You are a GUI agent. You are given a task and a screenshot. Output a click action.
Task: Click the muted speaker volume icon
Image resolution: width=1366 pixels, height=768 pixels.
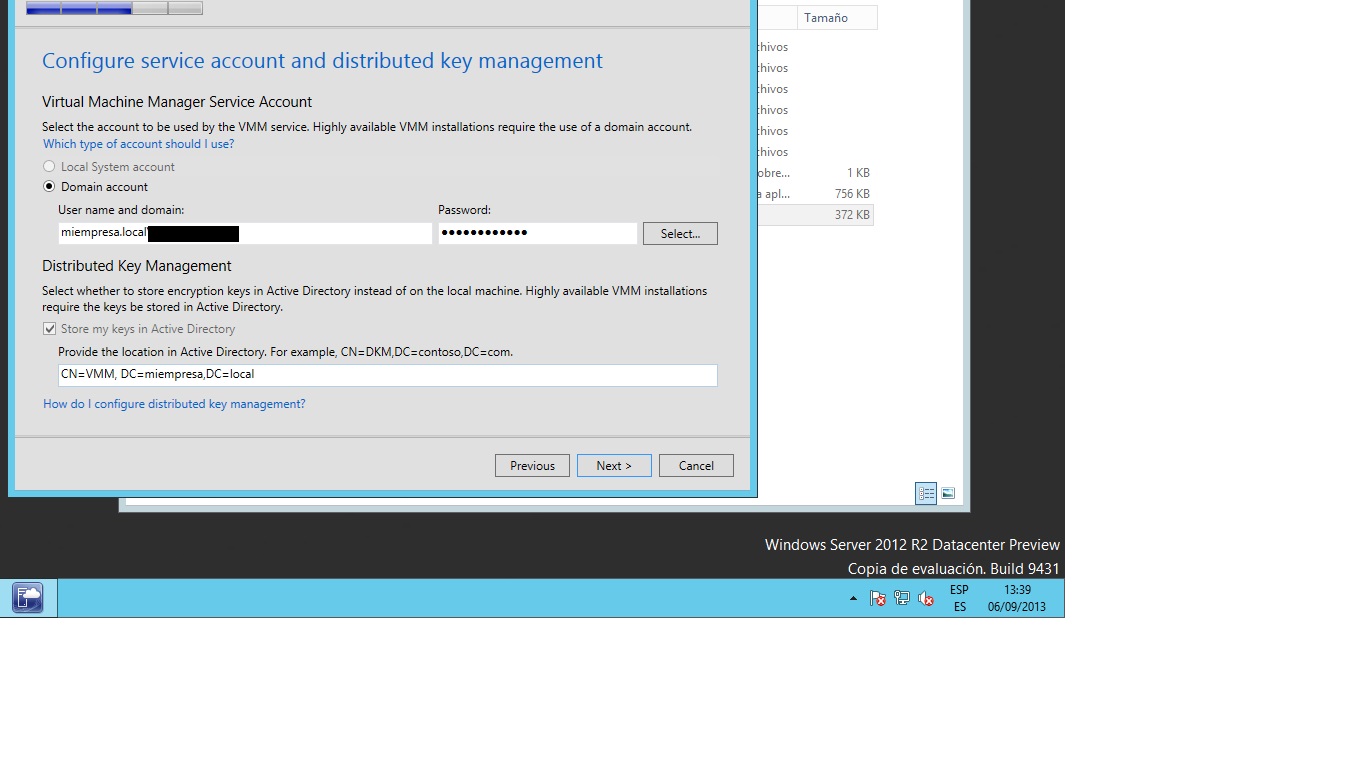click(x=926, y=599)
